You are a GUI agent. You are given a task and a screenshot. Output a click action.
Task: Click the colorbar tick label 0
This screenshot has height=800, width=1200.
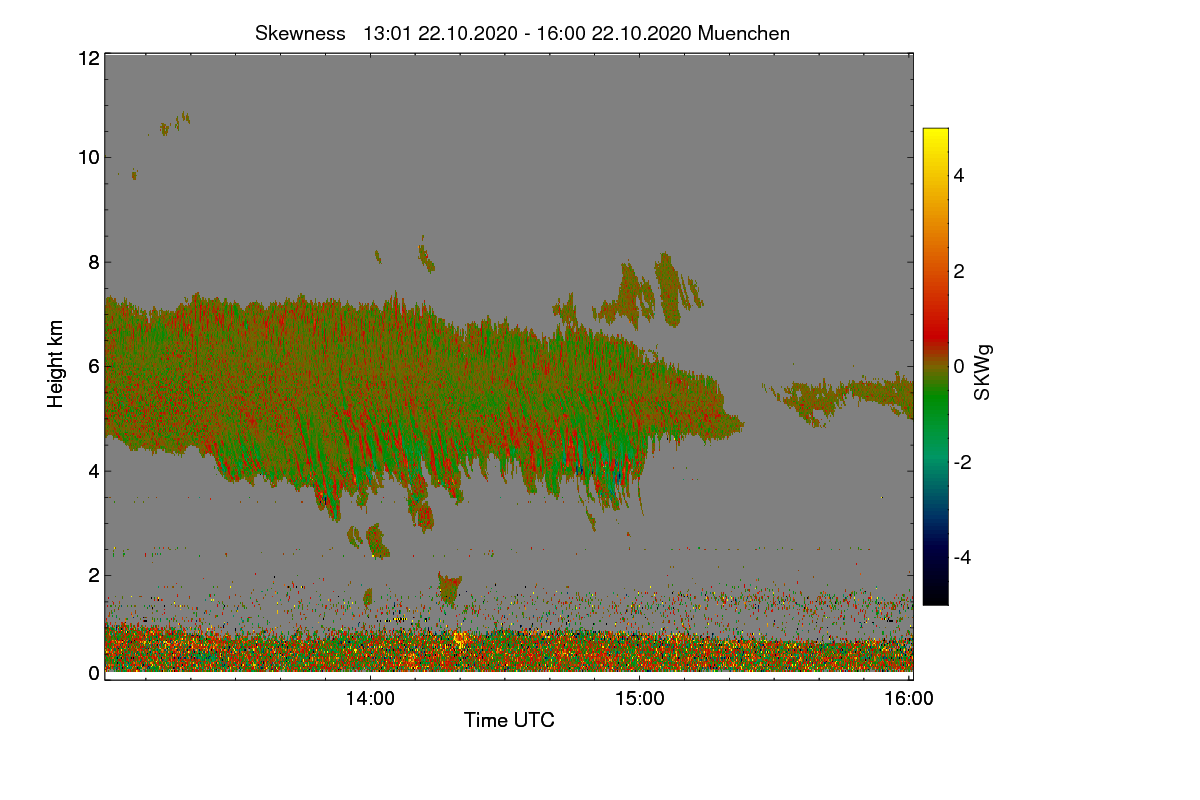point(959,366)
